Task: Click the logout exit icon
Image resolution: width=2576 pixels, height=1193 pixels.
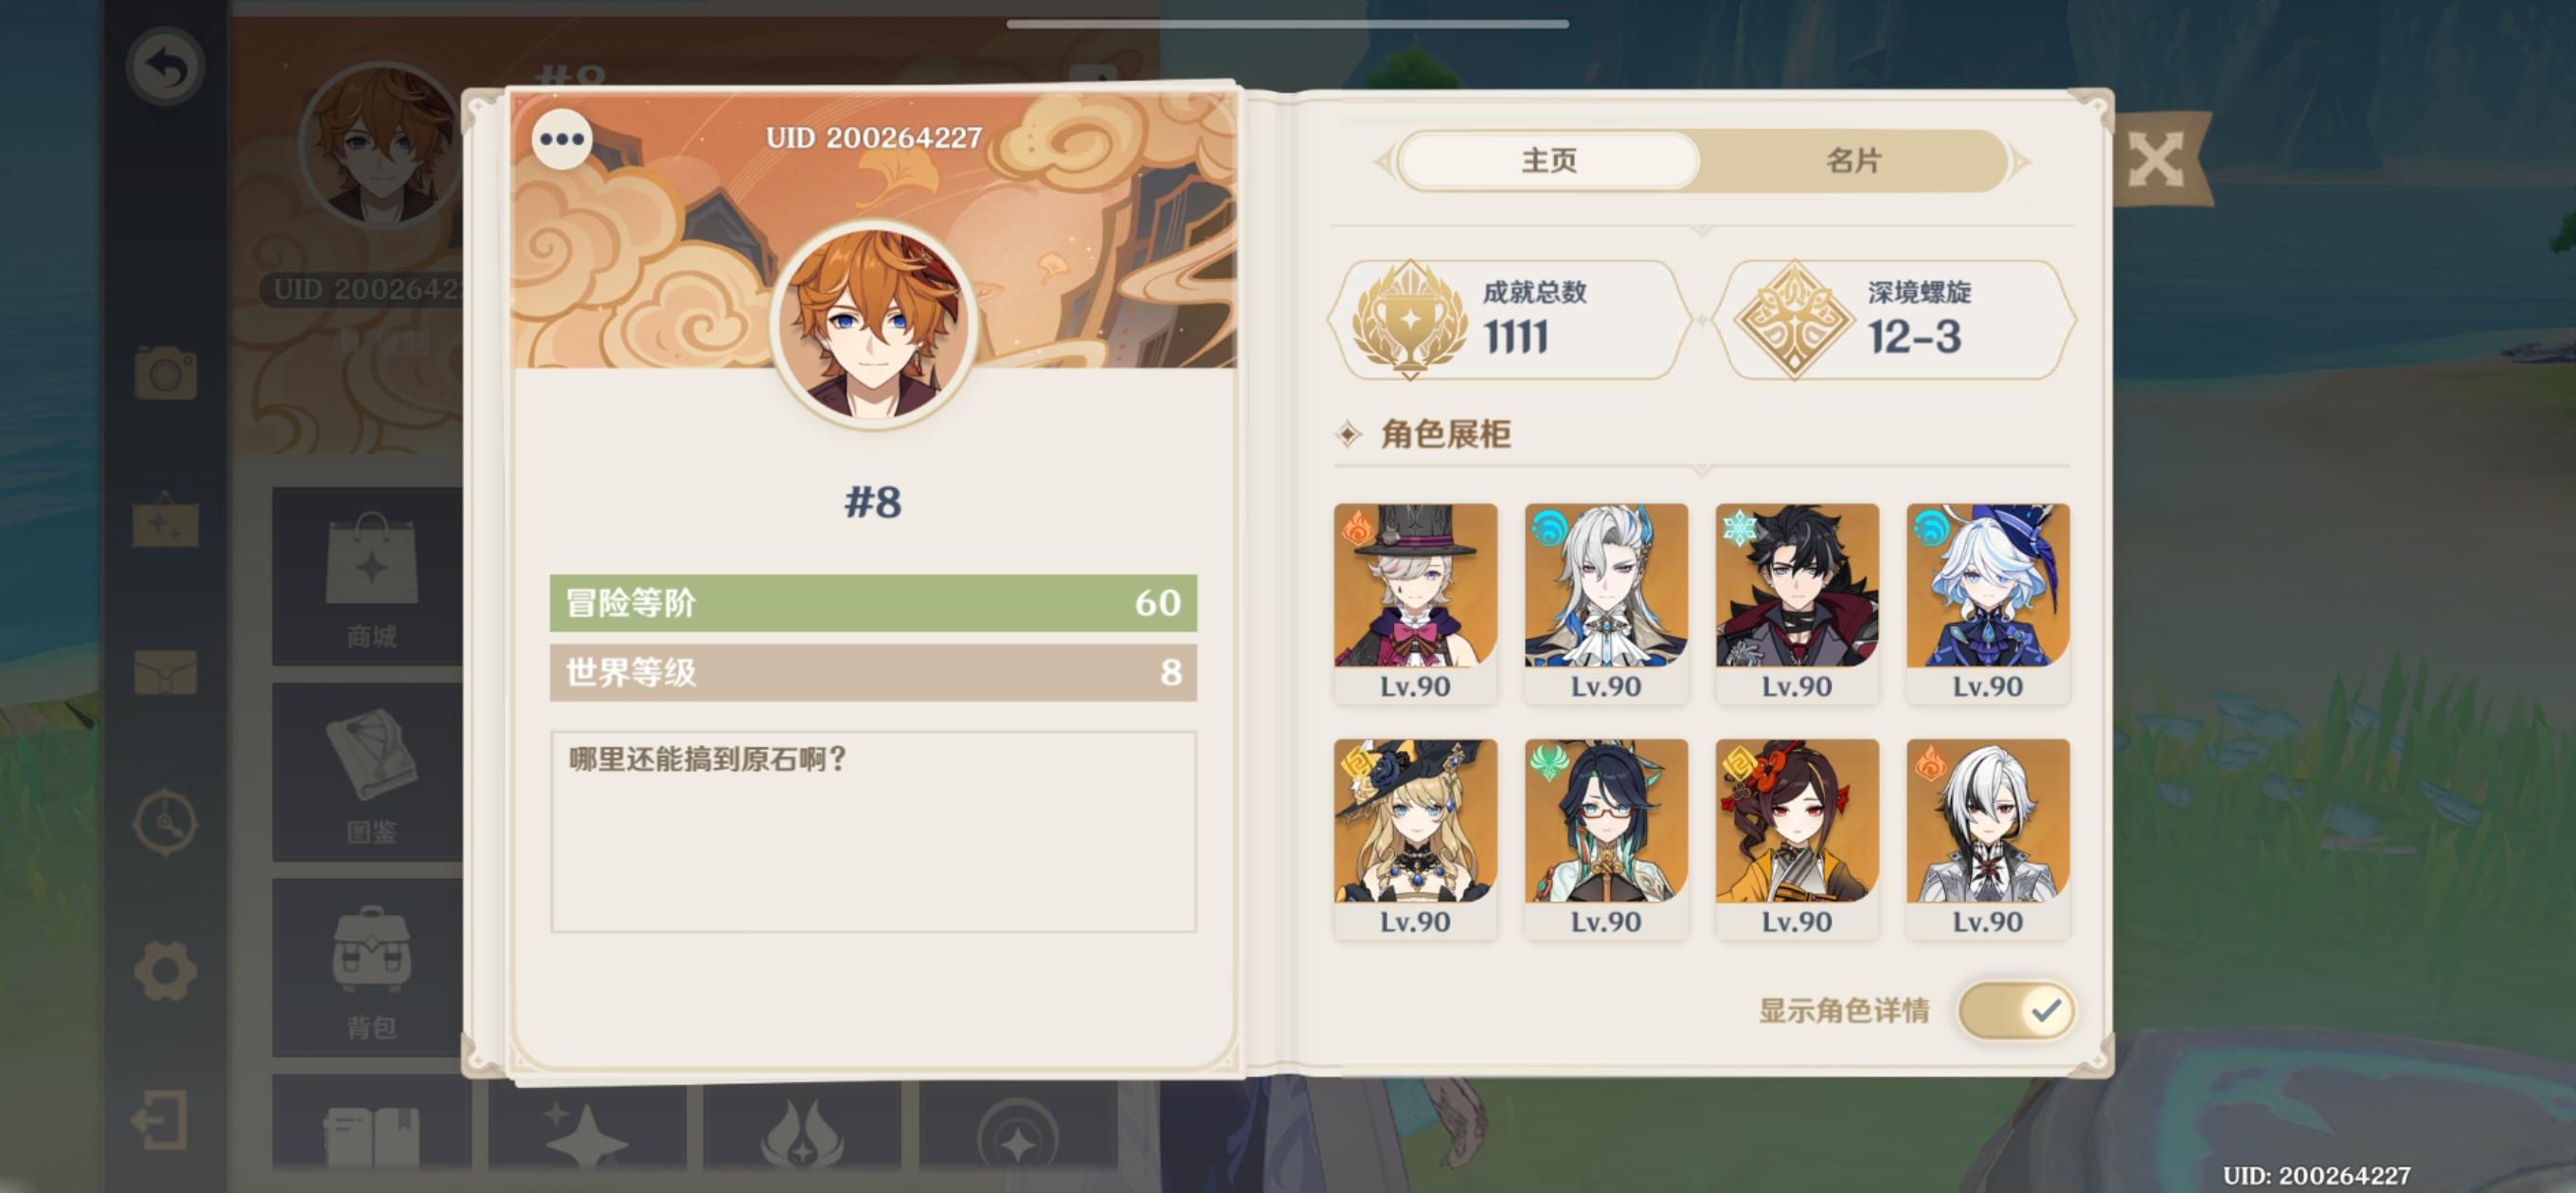Action: click(x=161, y=1119)
